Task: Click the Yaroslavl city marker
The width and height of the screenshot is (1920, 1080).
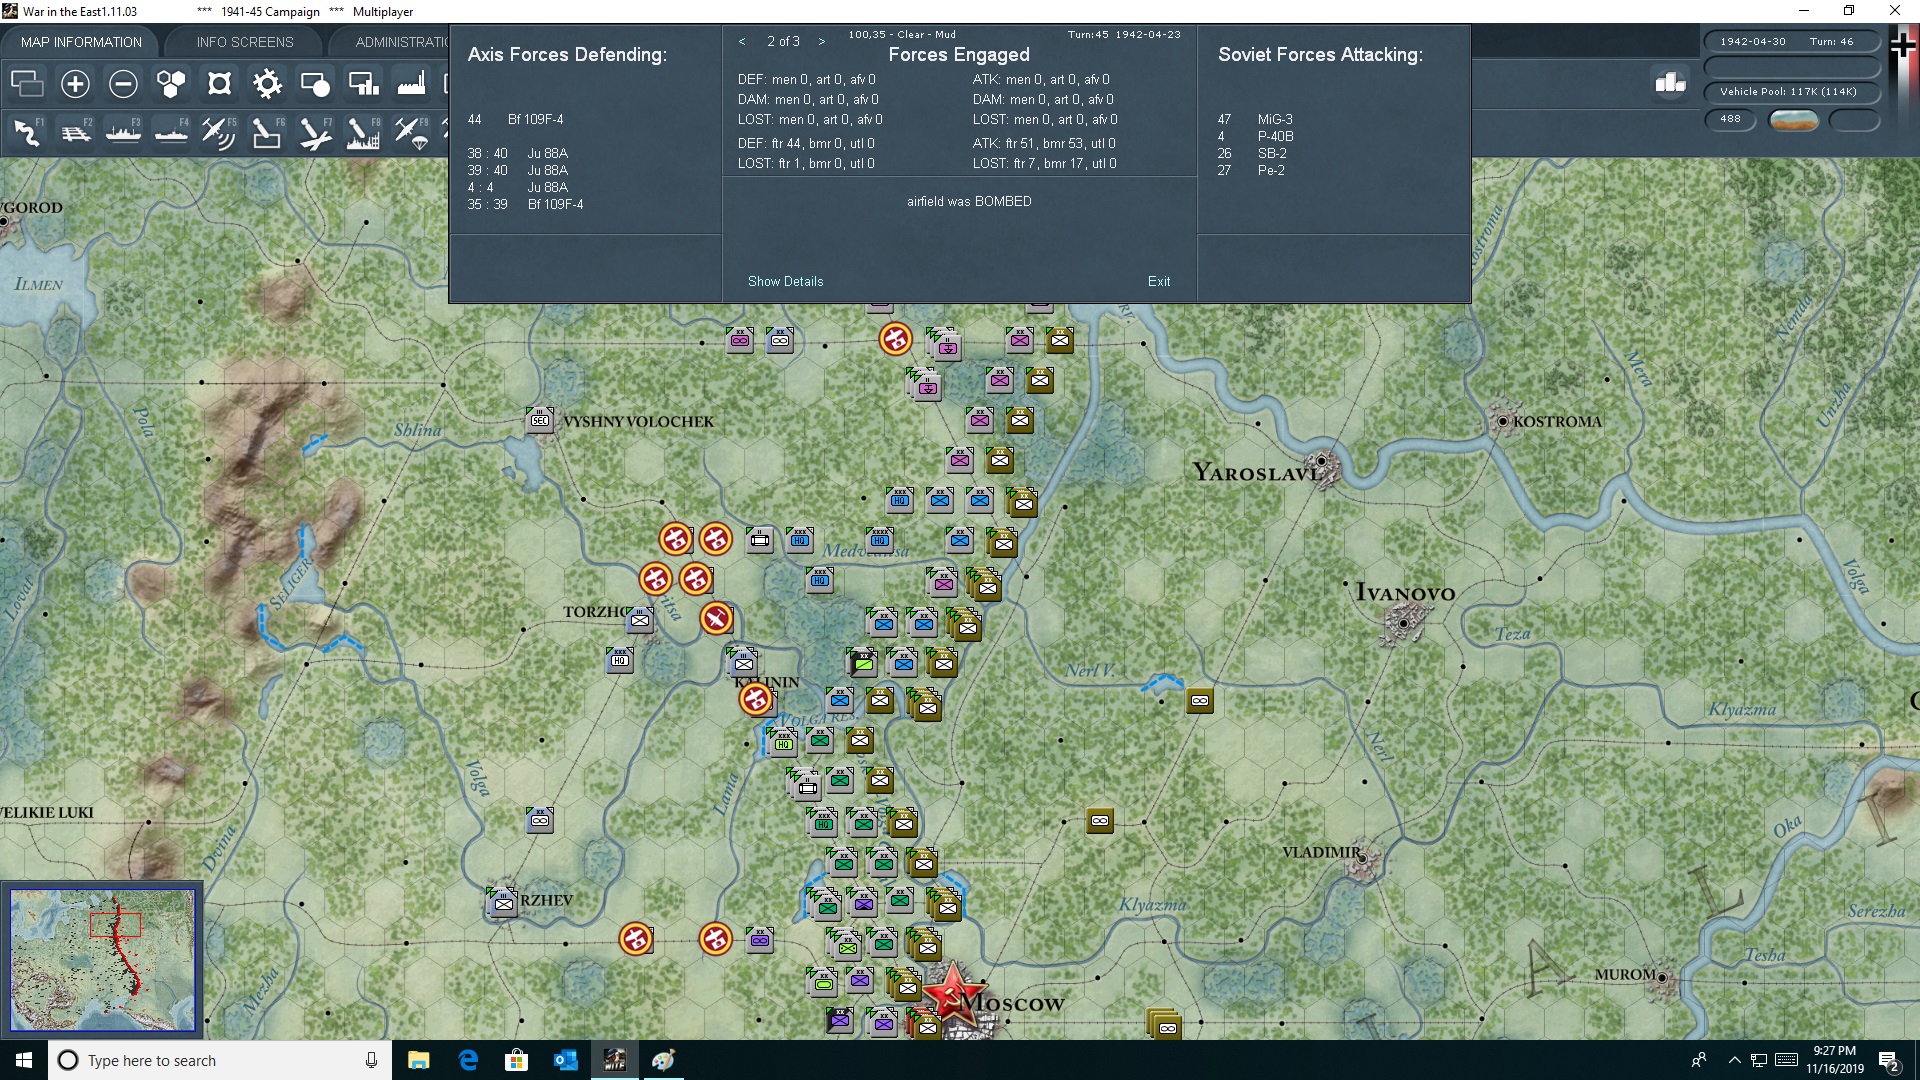Action: (x=1322, y=463)
